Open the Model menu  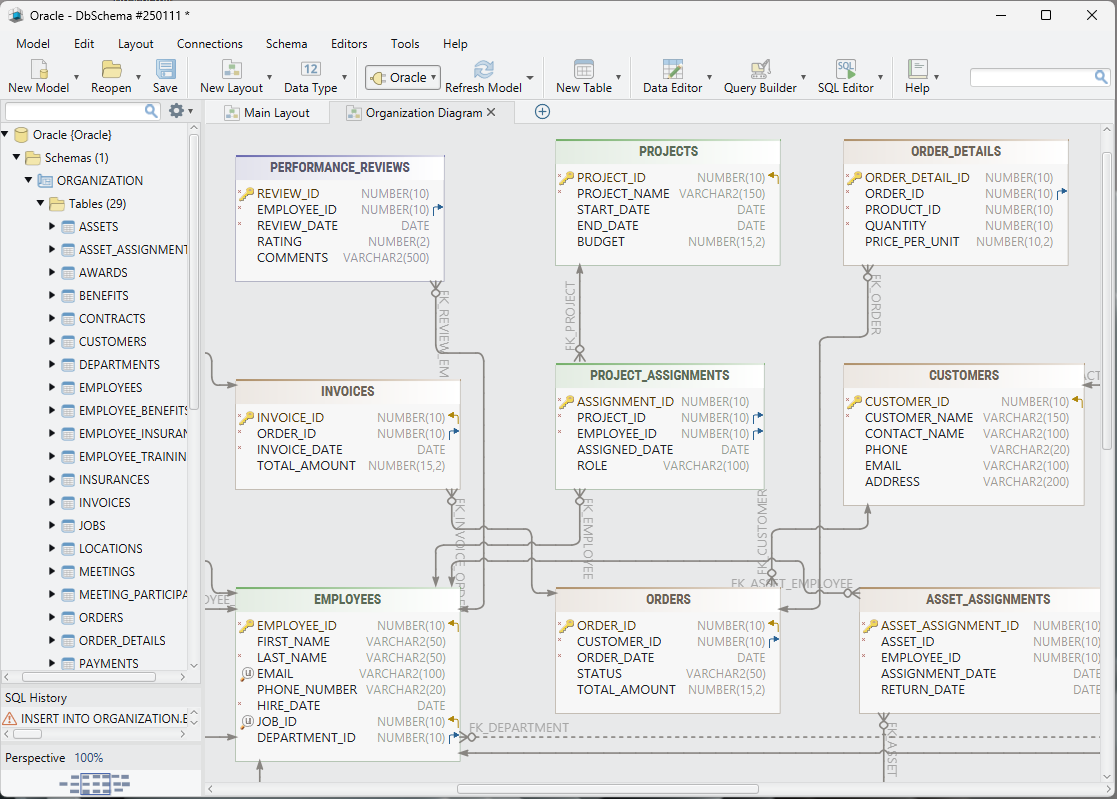(x=33, y=43)
